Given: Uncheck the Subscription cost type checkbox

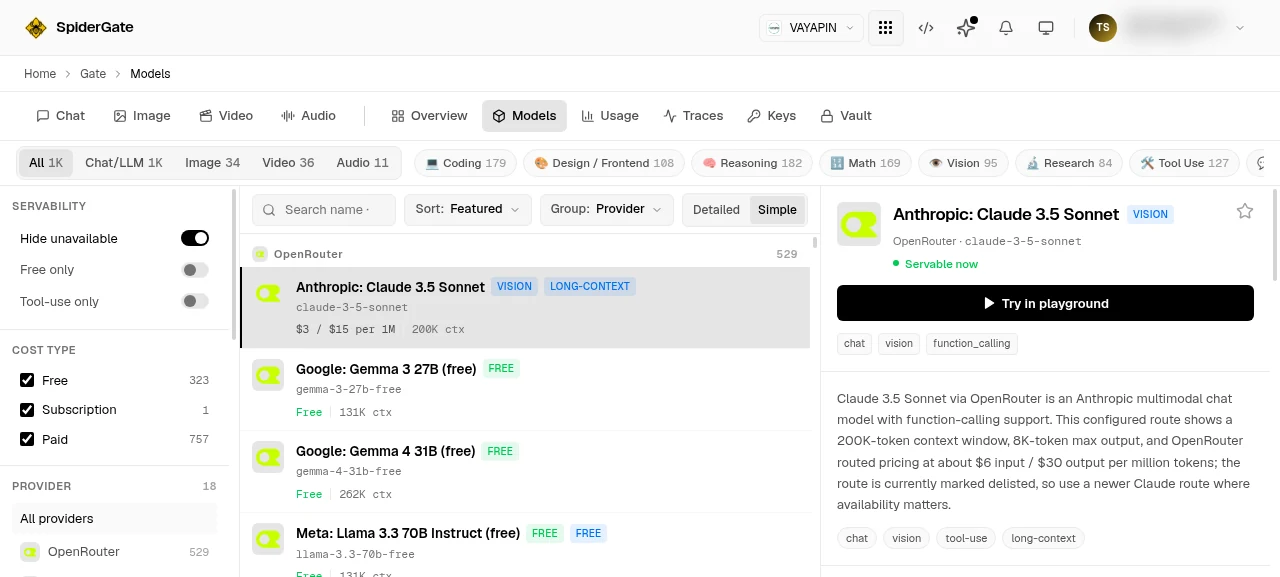Looking at the screenshot, I should [x=27, y=410].
